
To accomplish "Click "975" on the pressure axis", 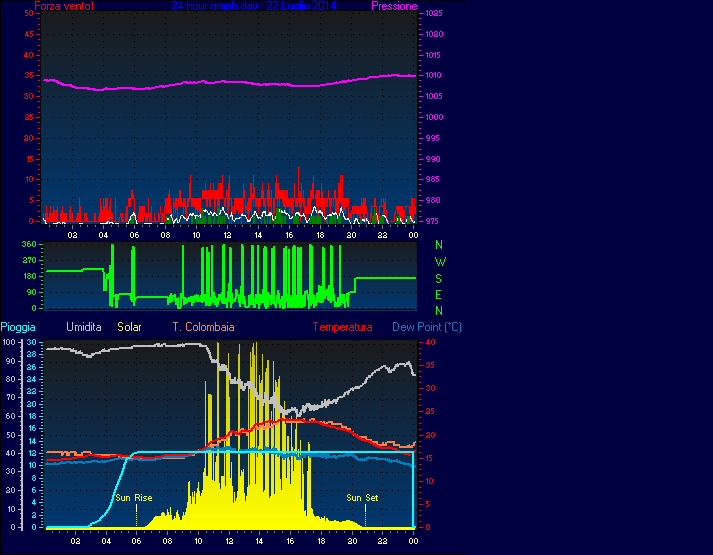I will [x=432, y=221].
